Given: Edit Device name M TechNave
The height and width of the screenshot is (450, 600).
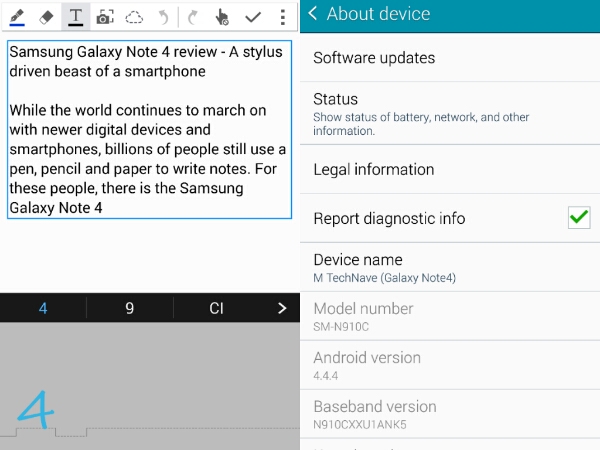Looking at the screenshot, I should (x=450, y=267).
